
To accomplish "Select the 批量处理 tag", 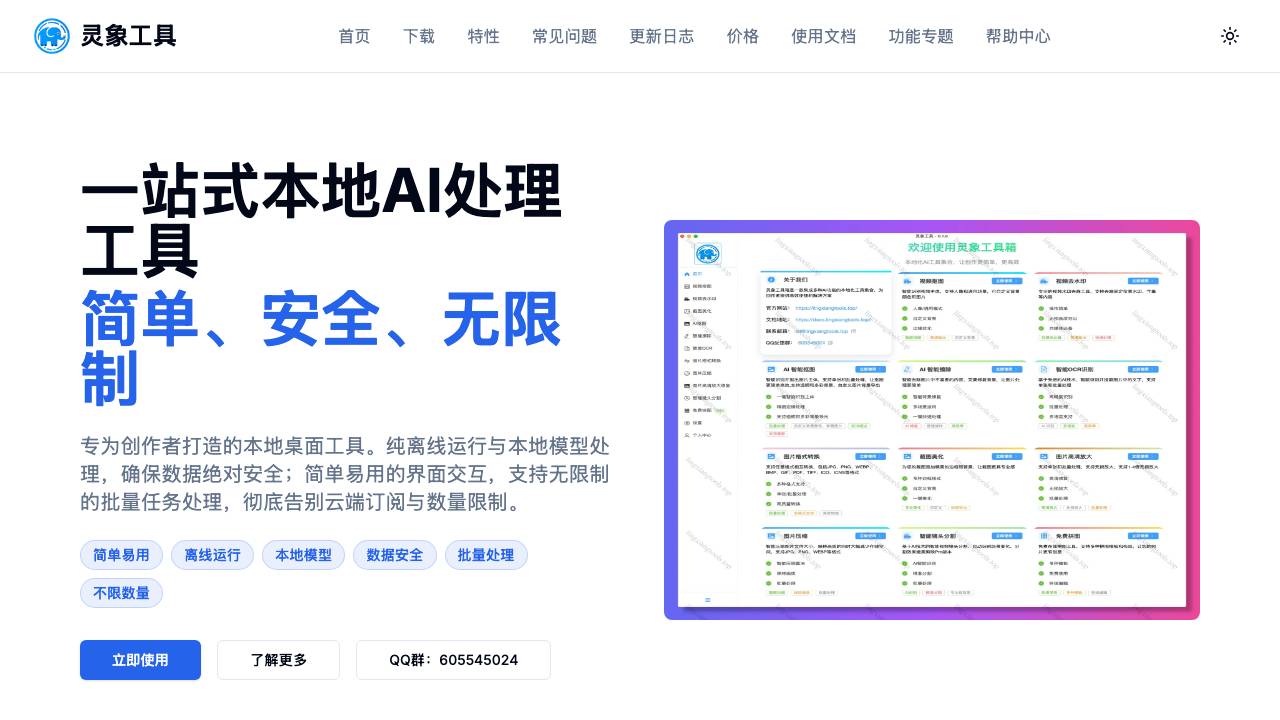I will point(486,555).
